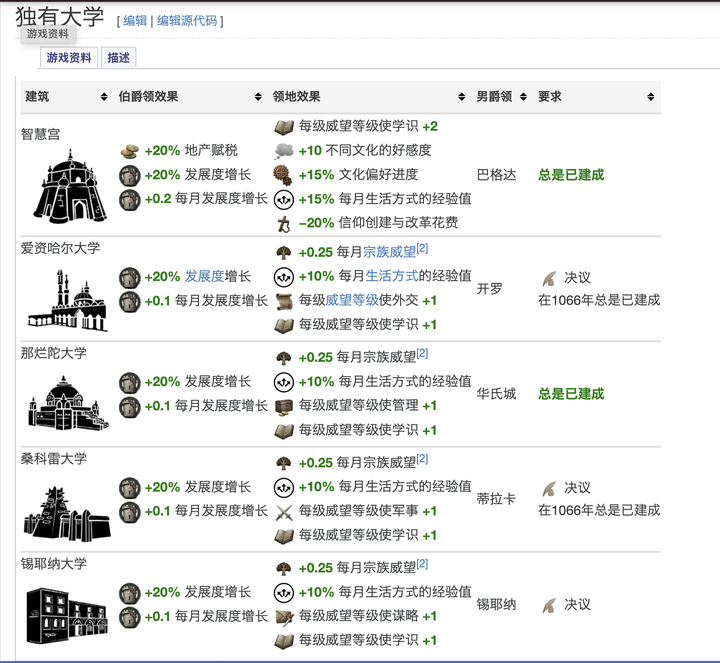Image resolution: width=720 pixels, height=663 pixels.
Task: Open the 宗族威望 link in 爱资哈尔大学 row
Action: [389, 252]
